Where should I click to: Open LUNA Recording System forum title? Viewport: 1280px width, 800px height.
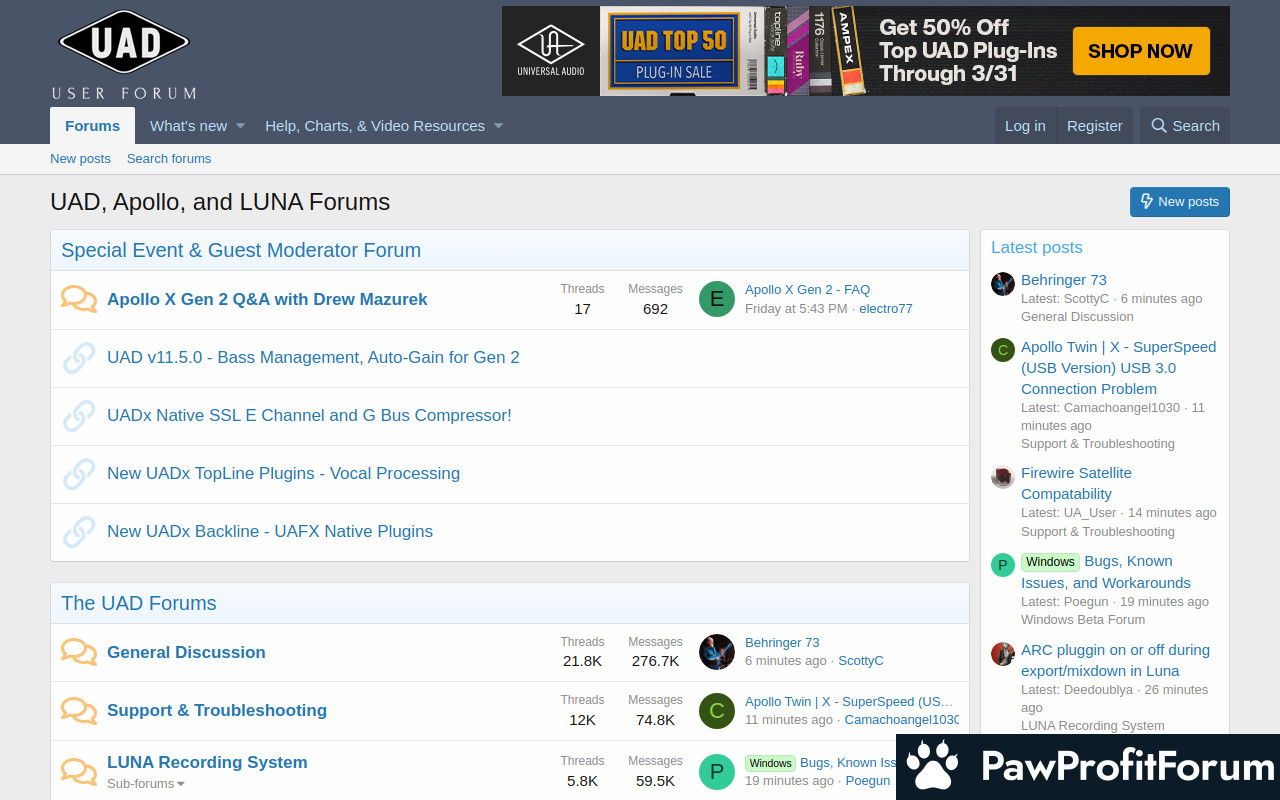(207, 762)
